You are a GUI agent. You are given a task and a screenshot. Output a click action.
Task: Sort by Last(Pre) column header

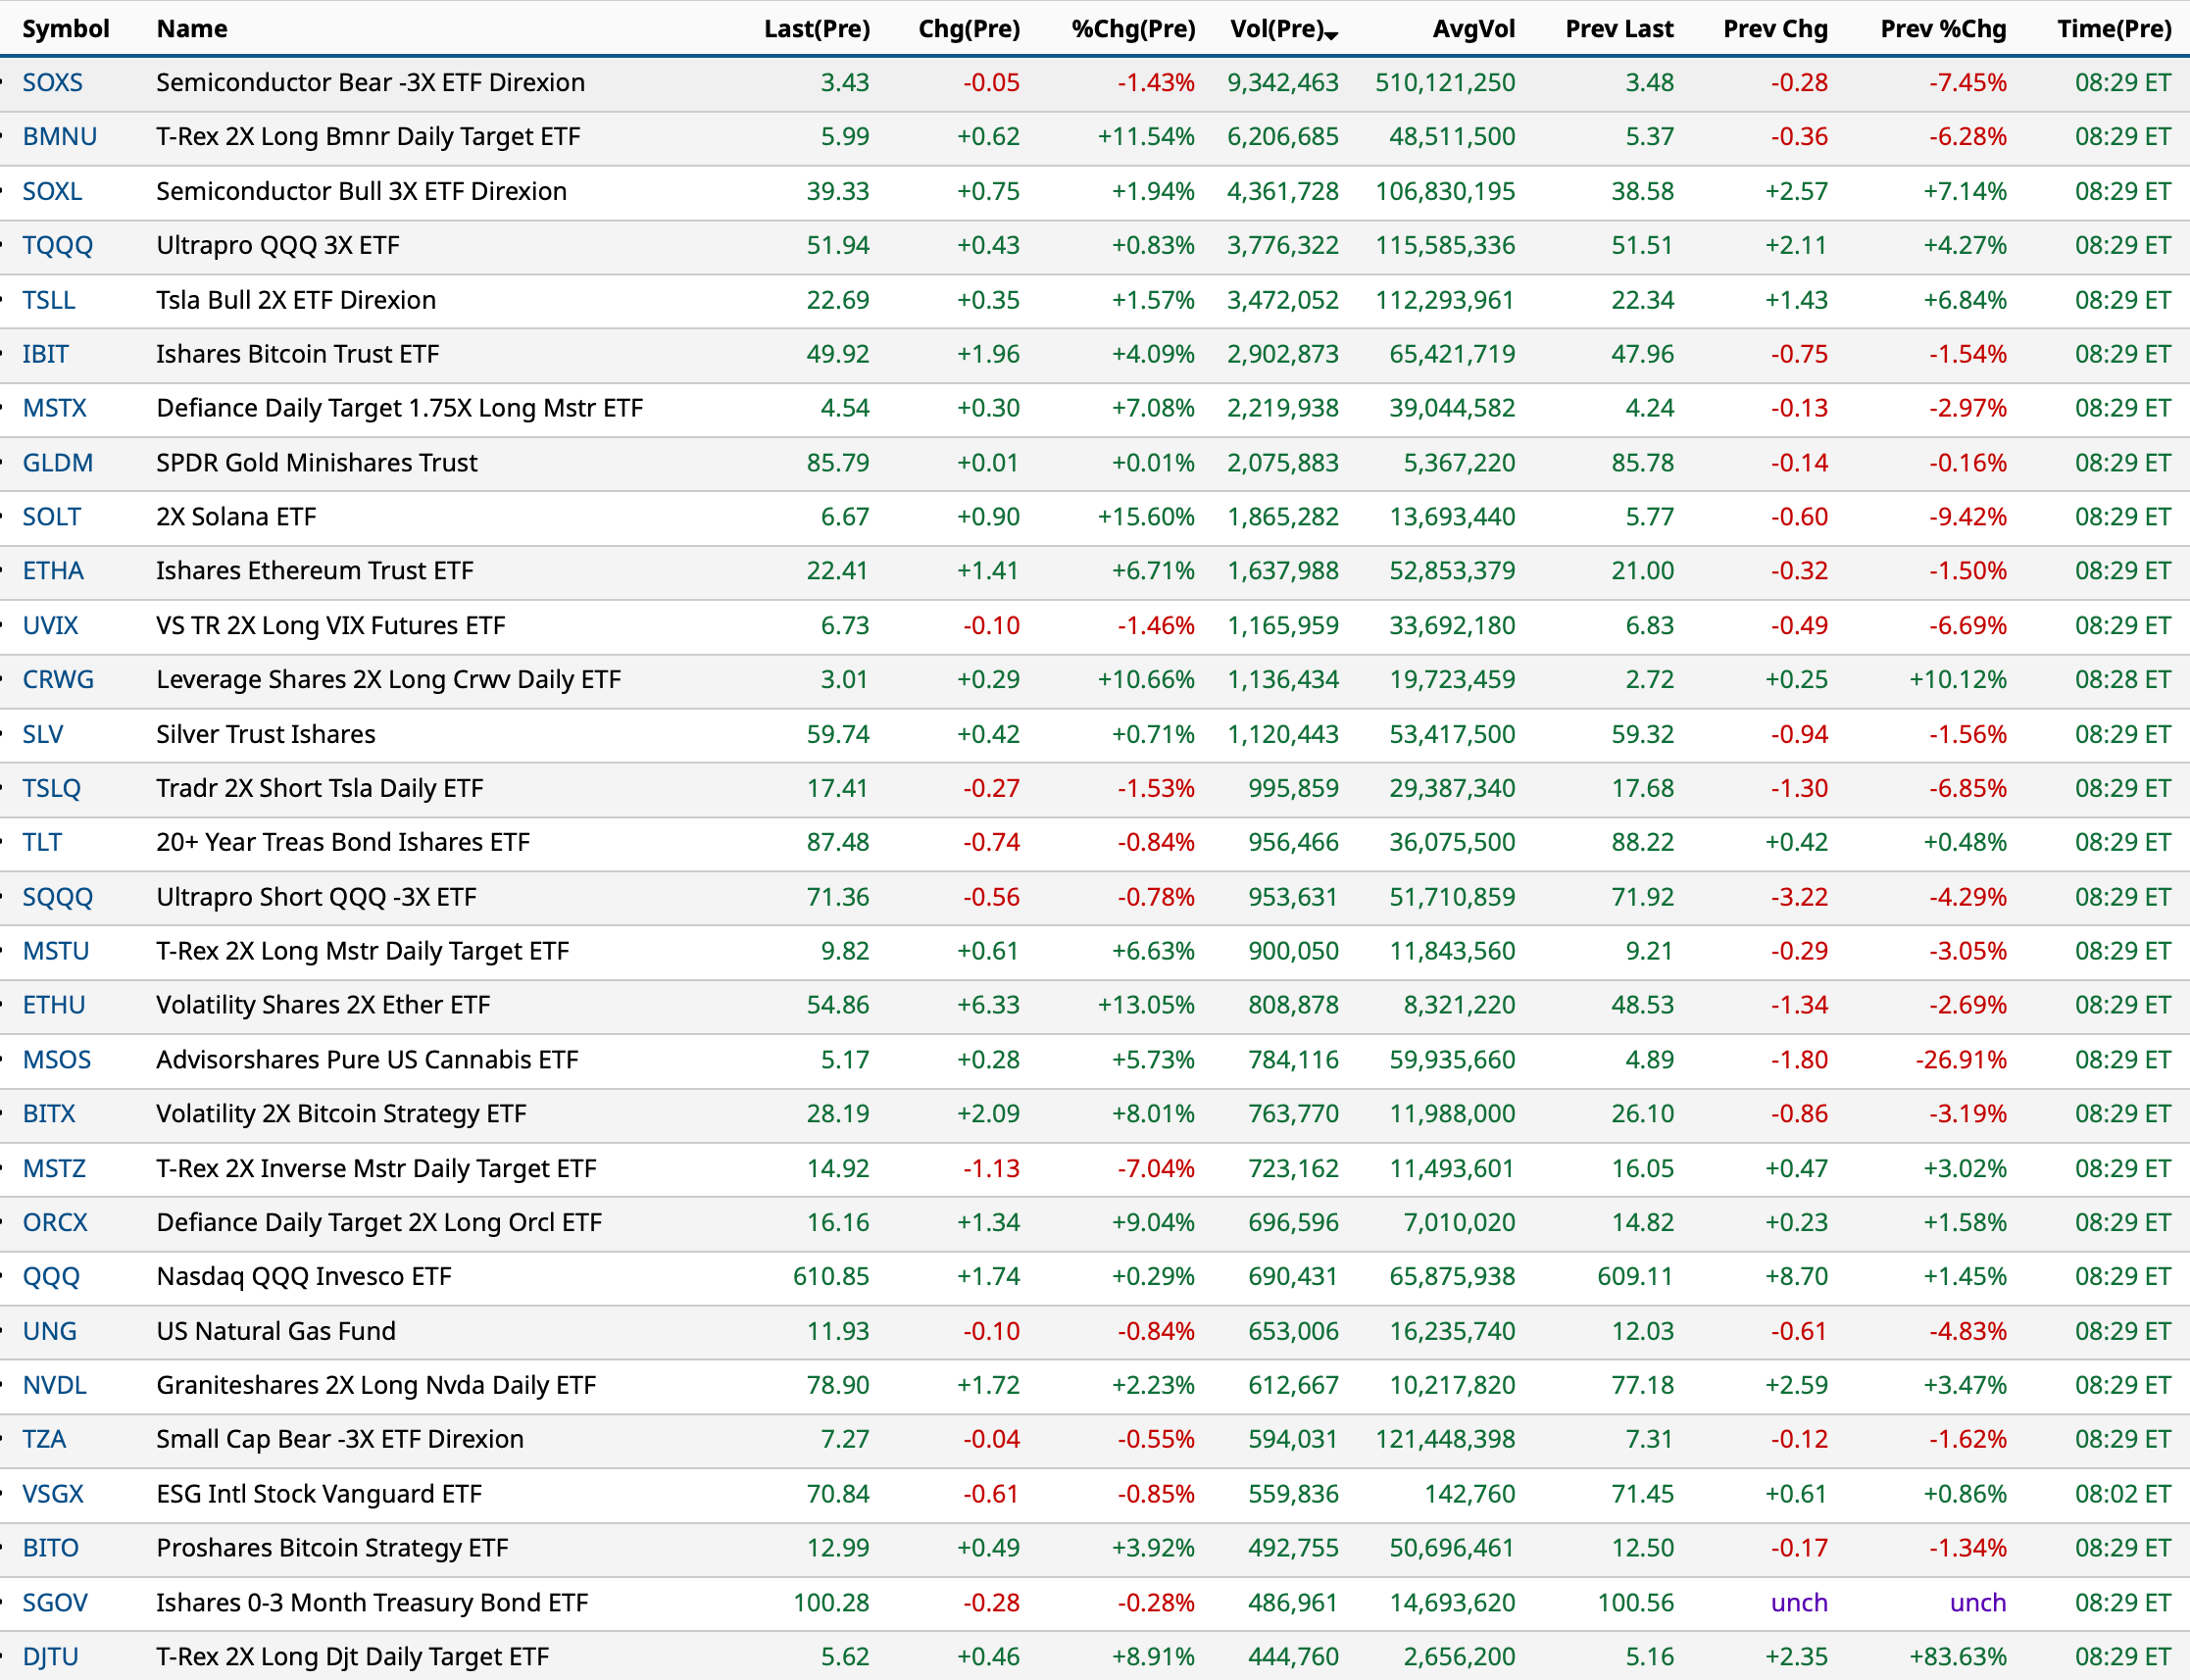pyautogui.click(x=816, y=28)
